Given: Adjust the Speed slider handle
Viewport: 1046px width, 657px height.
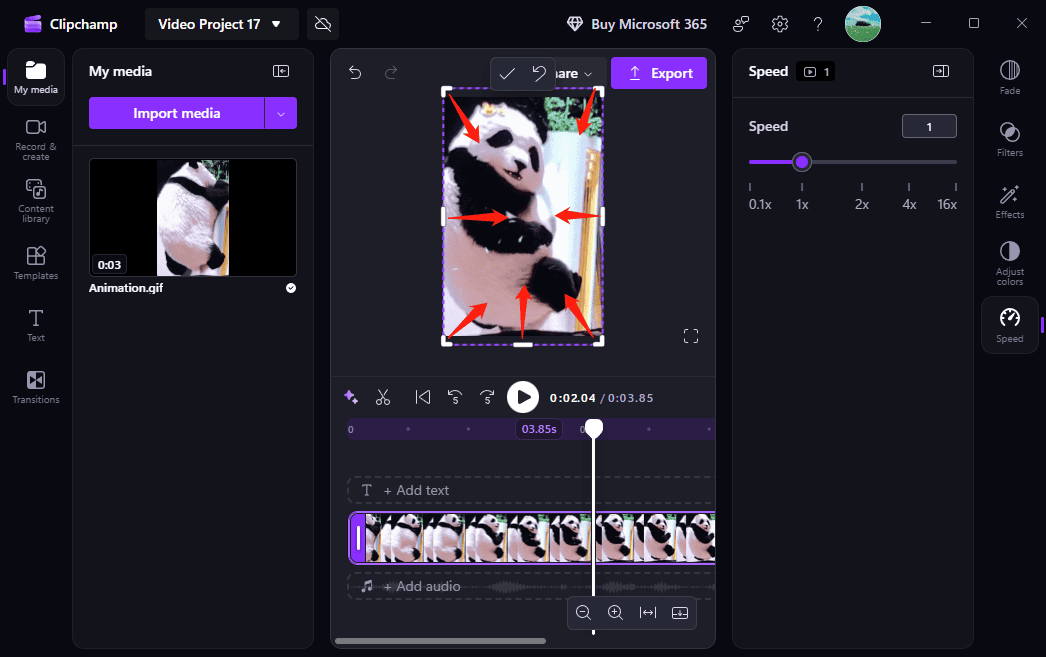Looking at the screenshot, I should coord(801,161).
